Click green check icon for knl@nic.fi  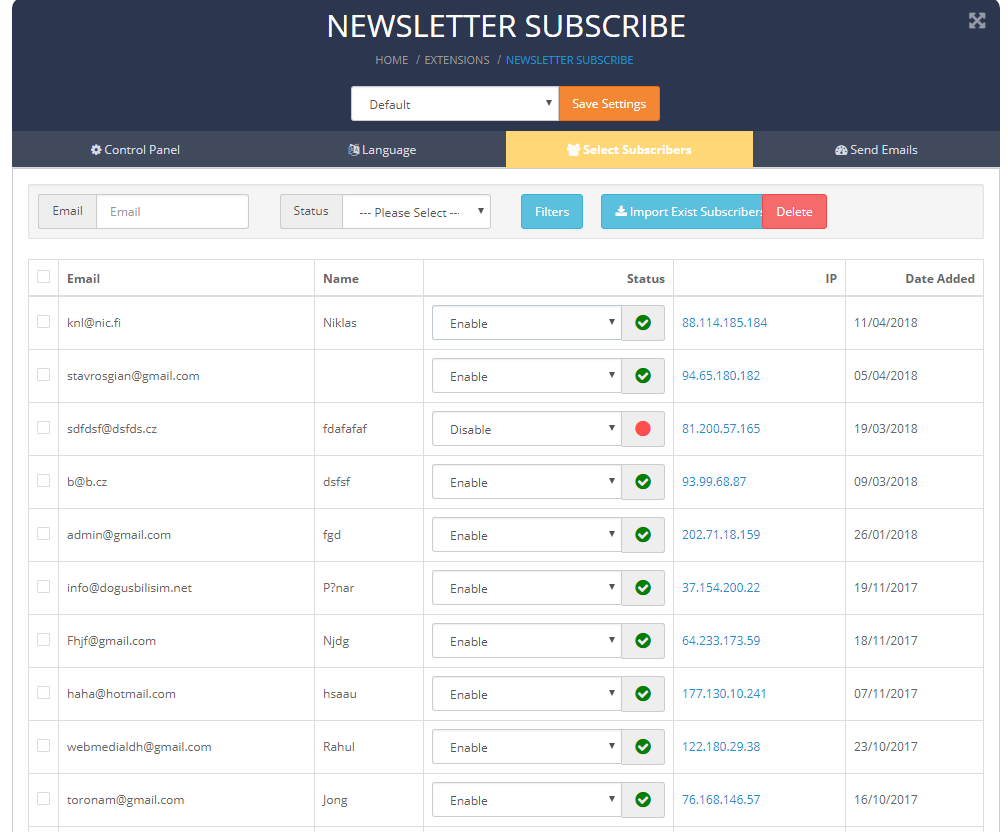coord(643,323)
